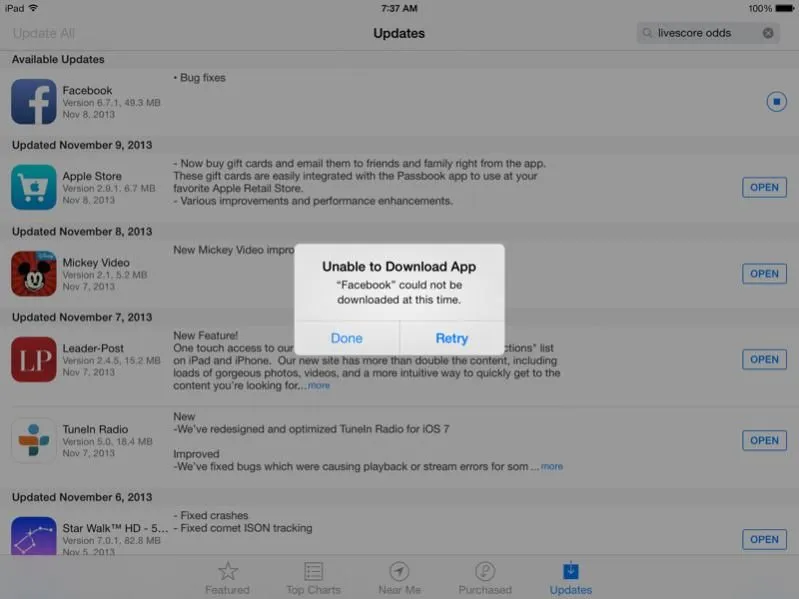Tap the Mickey Video app icon
The width and height of the screenshot is (799, 599).
point(33,274)
